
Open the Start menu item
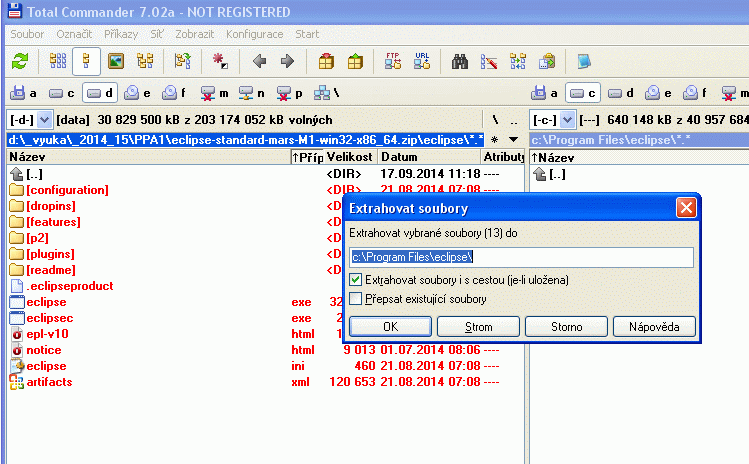tap(307, 34)
